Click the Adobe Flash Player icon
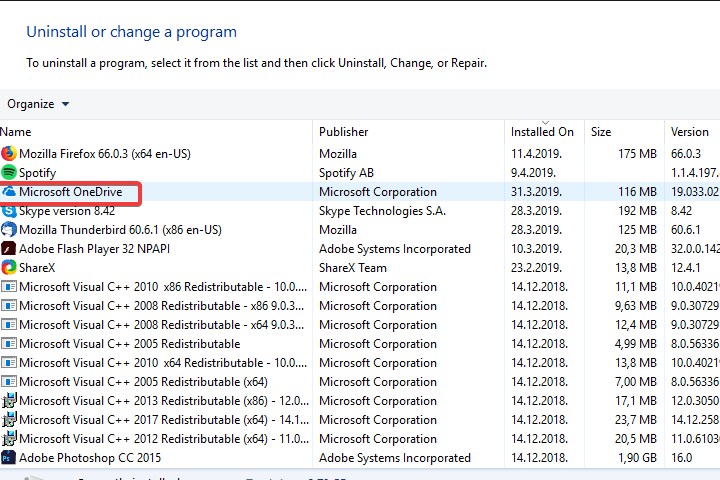This screenshot has width=720, height=480. pyautogui.click(x=9, y=248)
